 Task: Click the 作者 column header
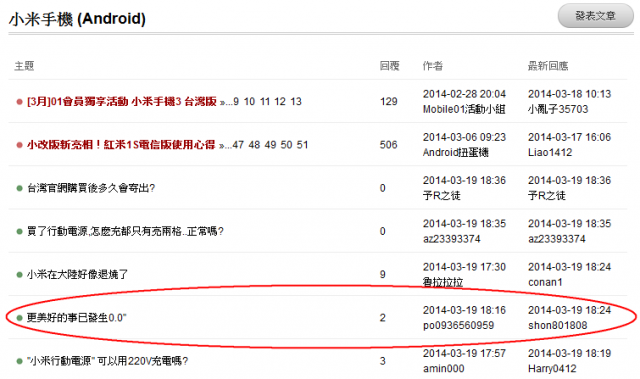pyautogui.click(x=433, y=66)
